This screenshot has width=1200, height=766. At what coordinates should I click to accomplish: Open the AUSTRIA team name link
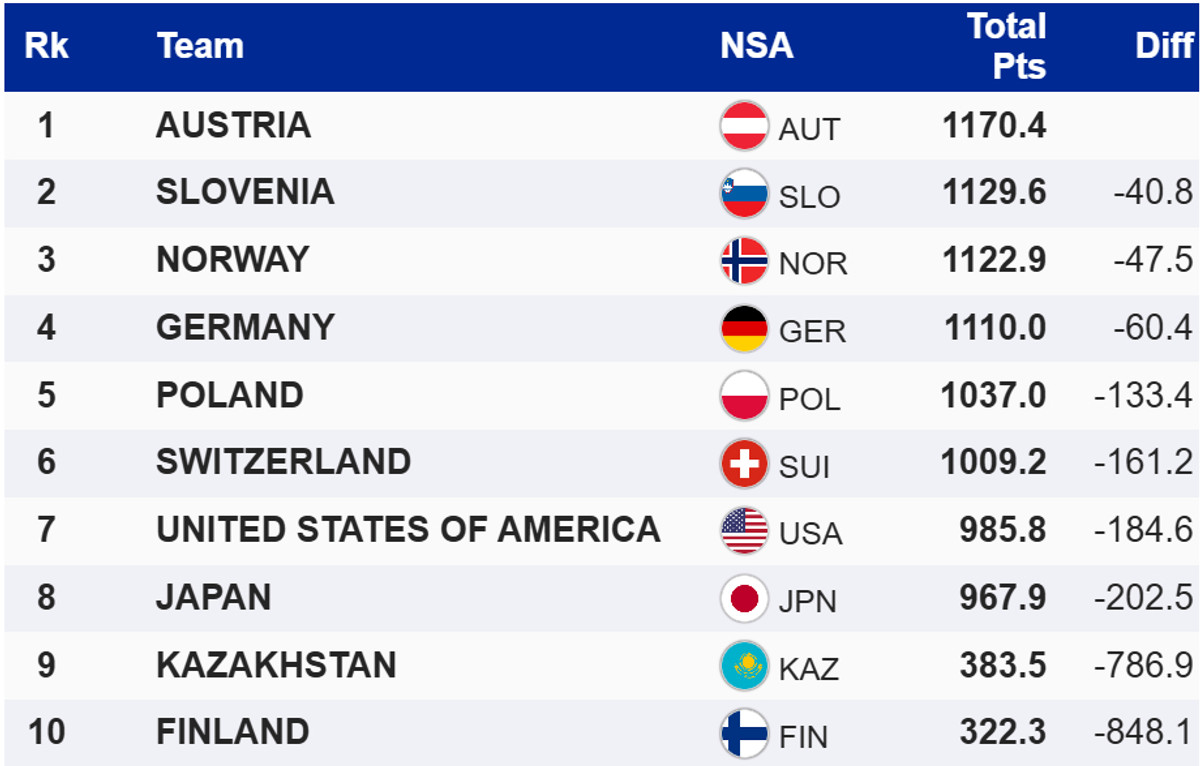point(233,126)
